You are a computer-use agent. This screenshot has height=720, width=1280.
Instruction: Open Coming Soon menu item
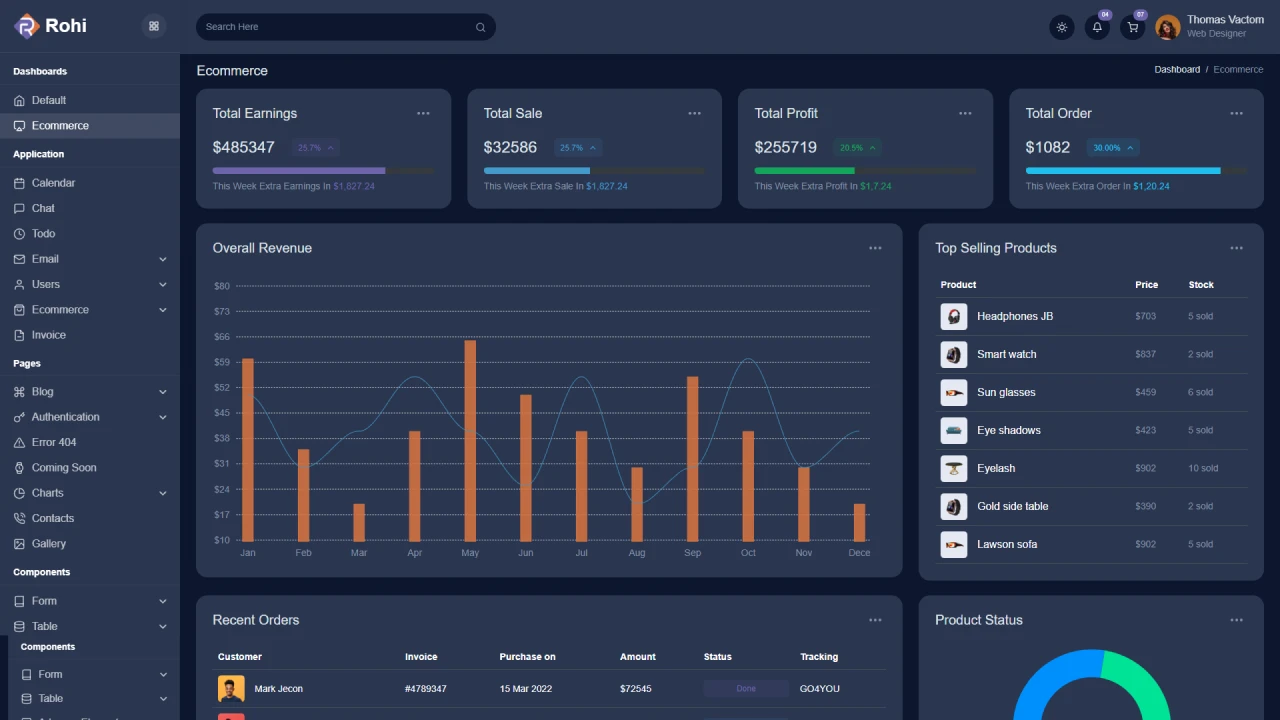click(x=90, y=467)
